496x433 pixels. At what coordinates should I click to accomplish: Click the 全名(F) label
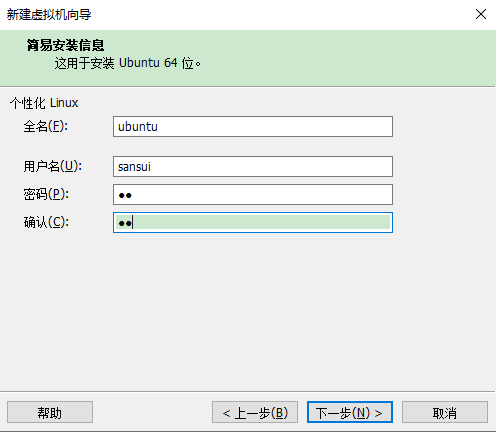coord(46,126)
